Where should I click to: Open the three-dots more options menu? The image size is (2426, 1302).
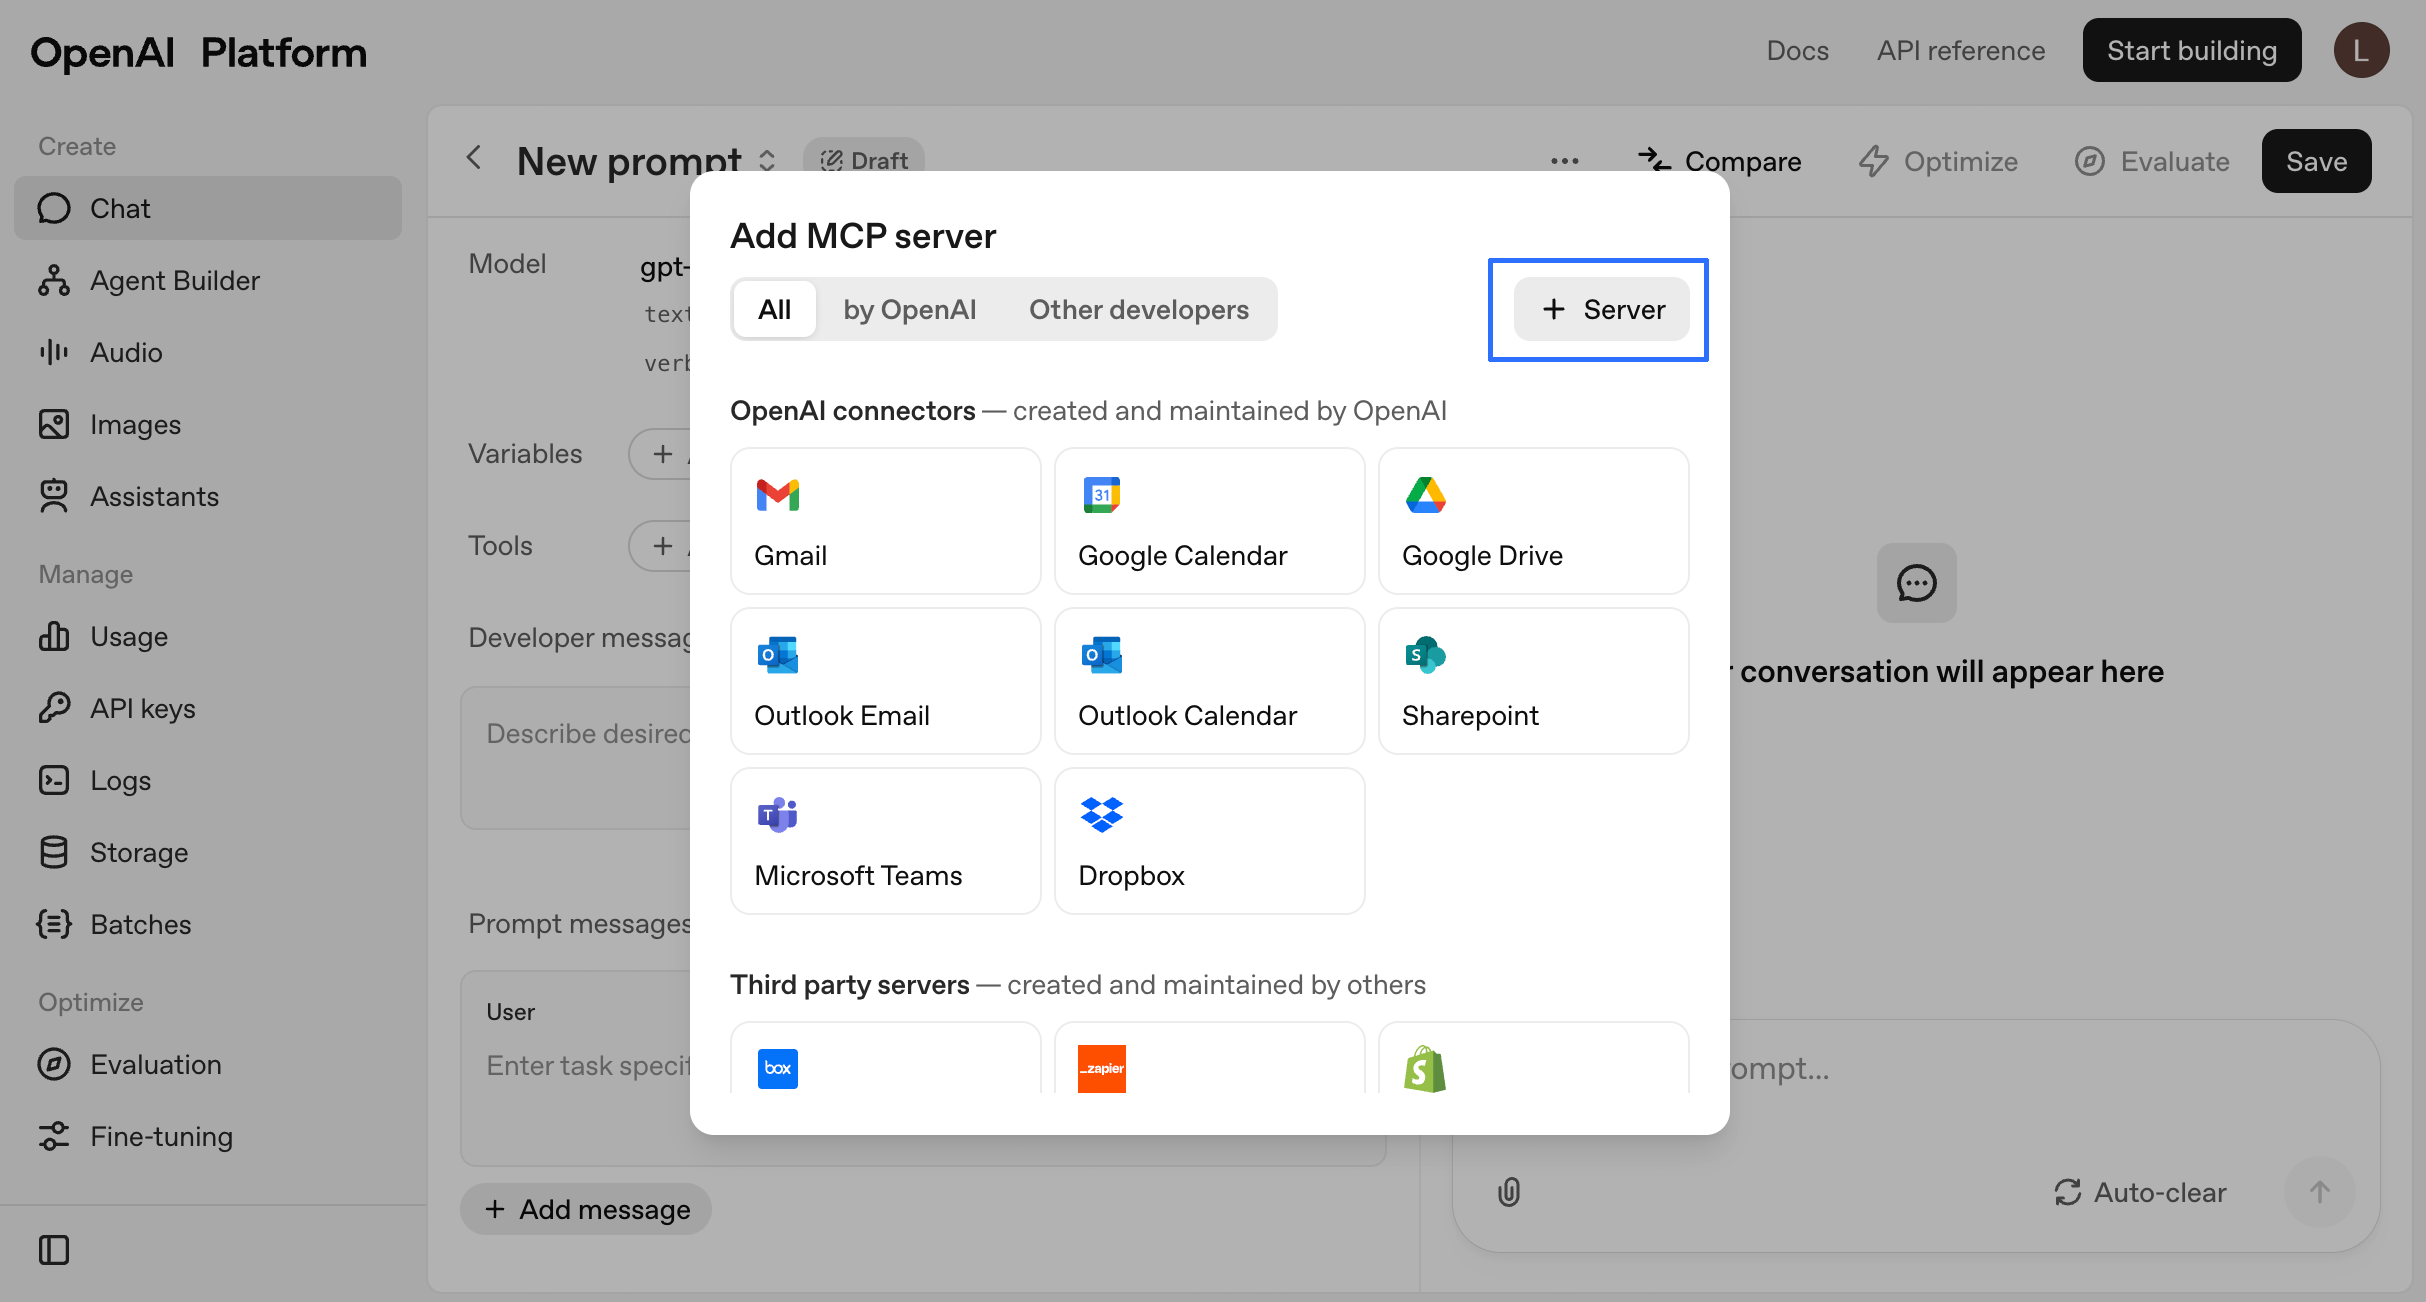(1564, 161)
